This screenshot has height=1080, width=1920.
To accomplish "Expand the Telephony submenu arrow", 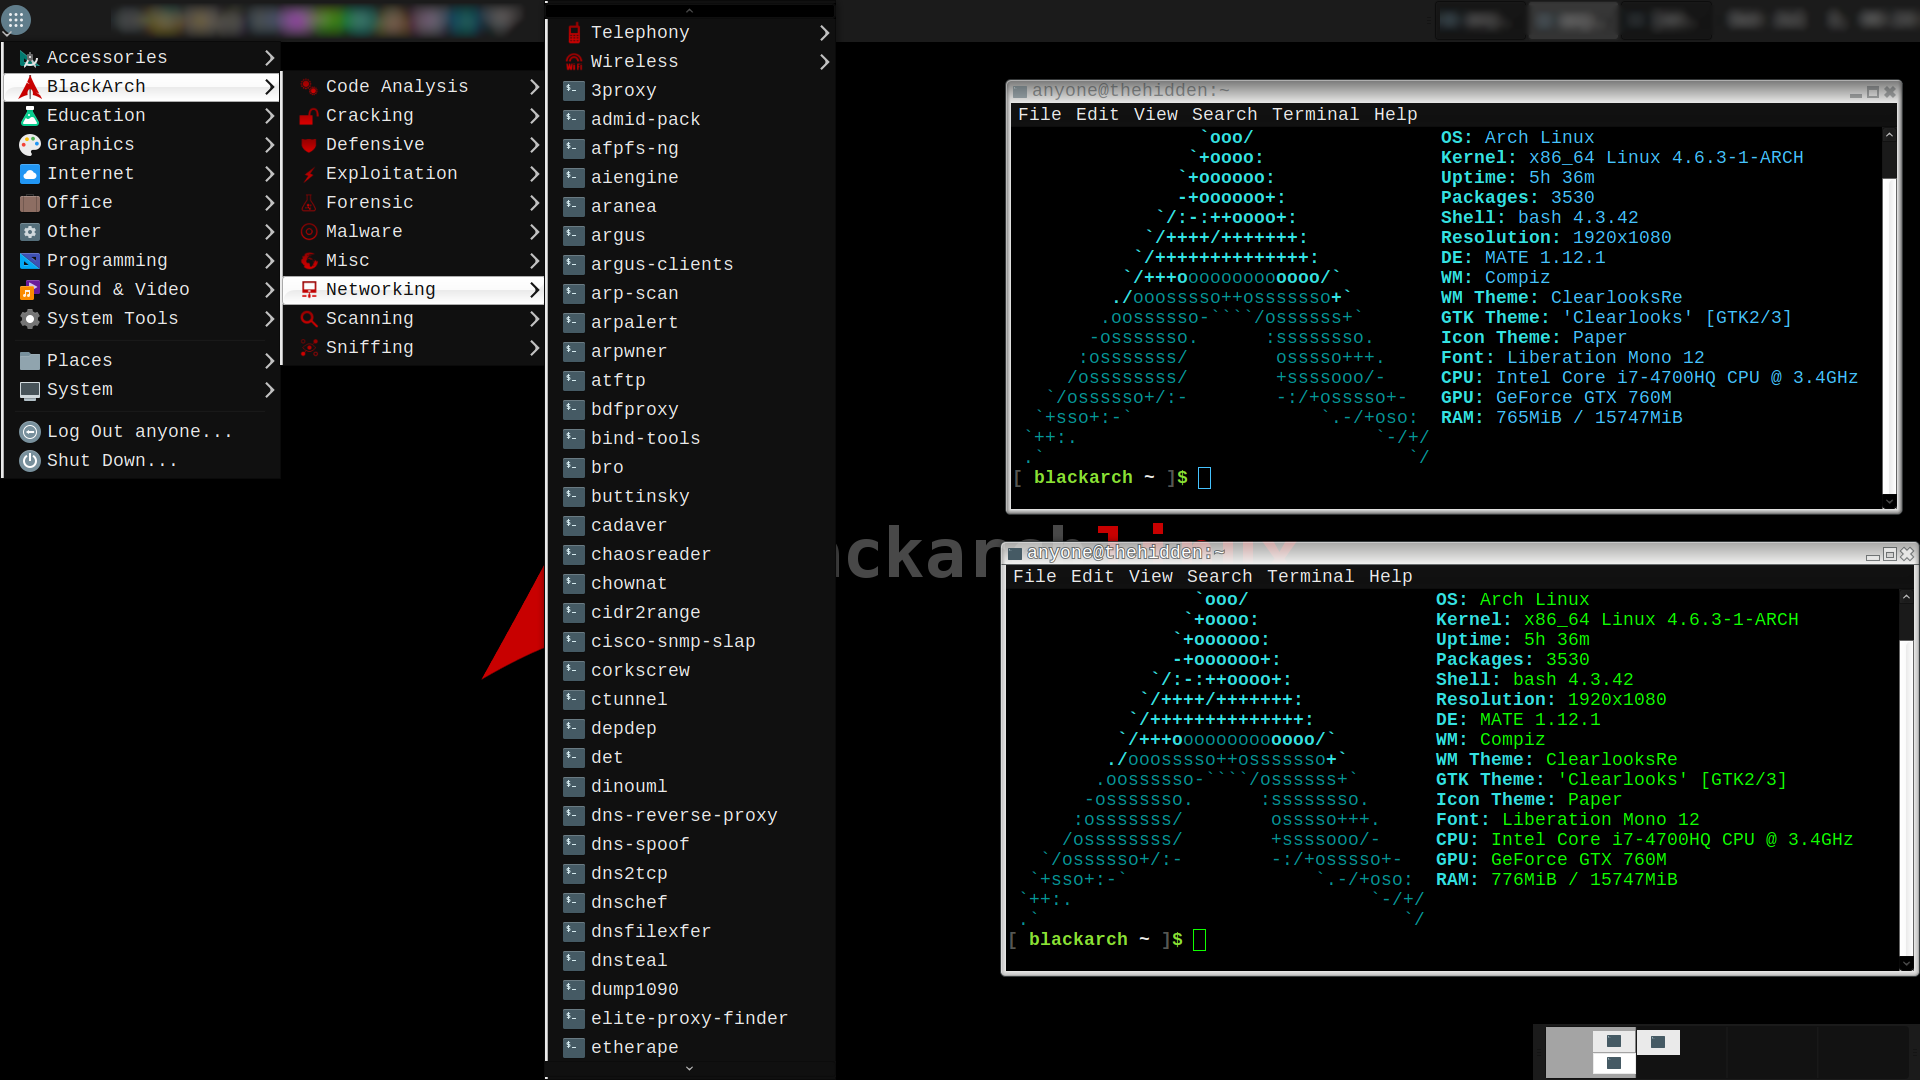I will pos(824,33).
